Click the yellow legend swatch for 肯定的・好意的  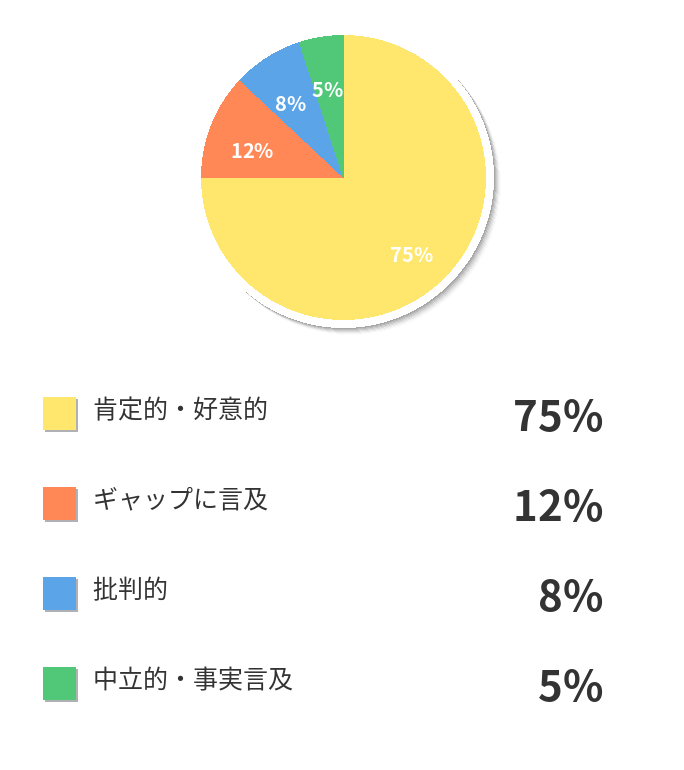tap(60, 413)
